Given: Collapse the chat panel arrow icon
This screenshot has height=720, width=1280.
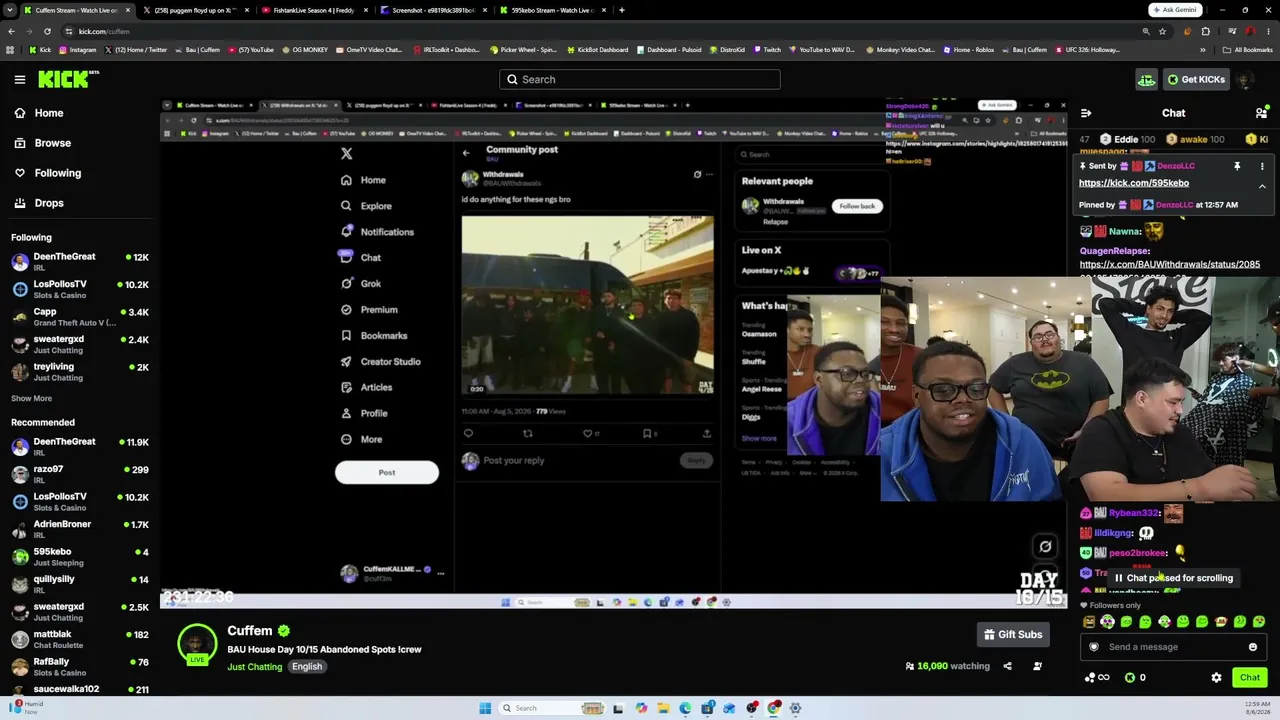Looking at the screenshot, I should pyautogui.click(x=1086, y=113).
